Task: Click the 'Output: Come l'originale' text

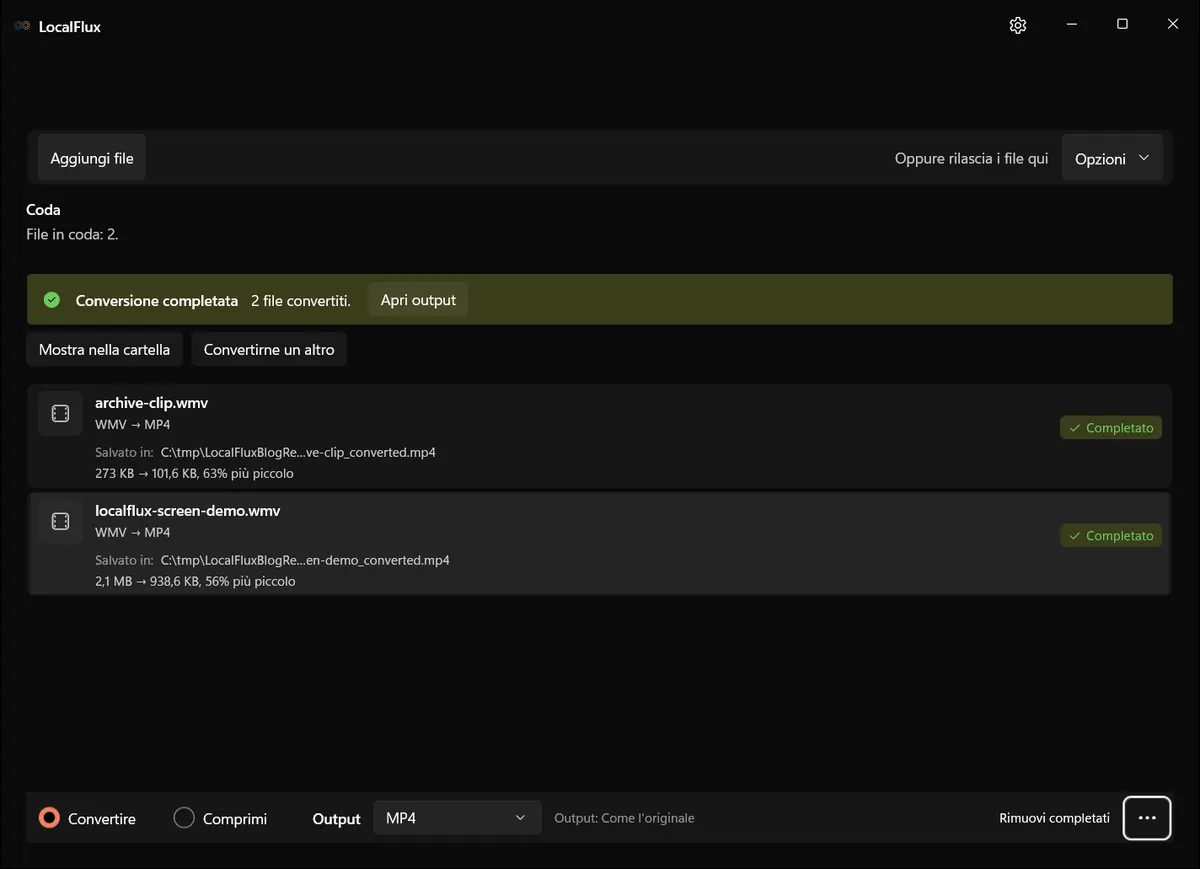Action: click(x=624, y=818)
